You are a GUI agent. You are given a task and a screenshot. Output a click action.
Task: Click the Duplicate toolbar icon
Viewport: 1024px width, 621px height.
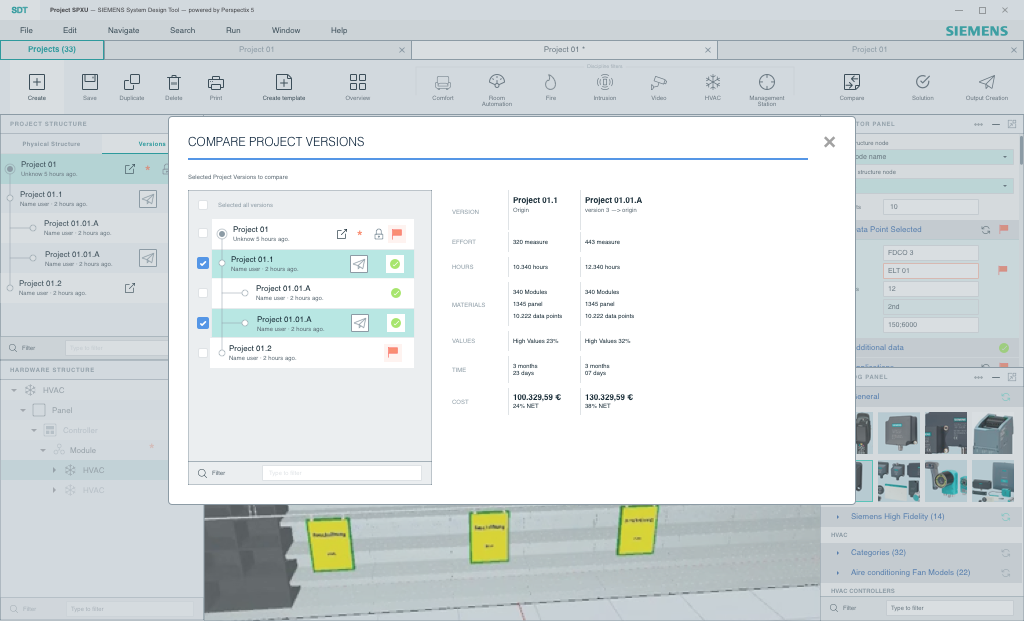(x=131, y=82)
